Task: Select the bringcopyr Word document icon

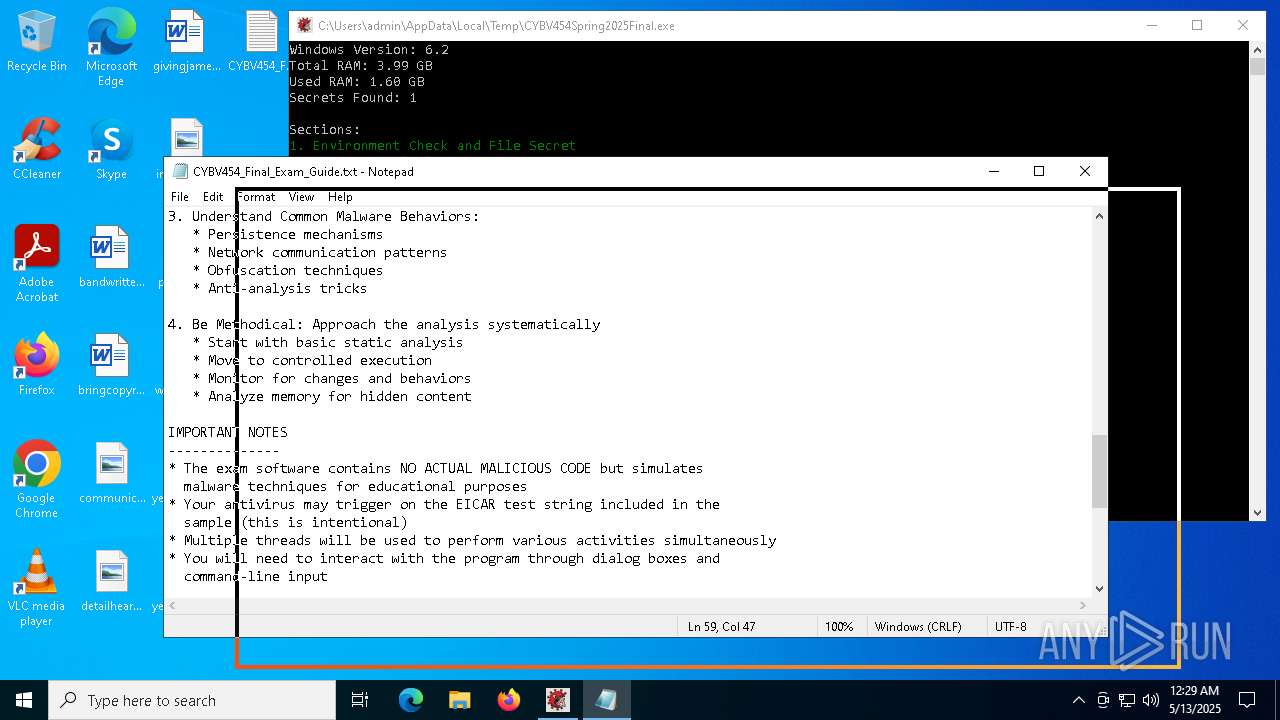Action: (x=111, y=366)
